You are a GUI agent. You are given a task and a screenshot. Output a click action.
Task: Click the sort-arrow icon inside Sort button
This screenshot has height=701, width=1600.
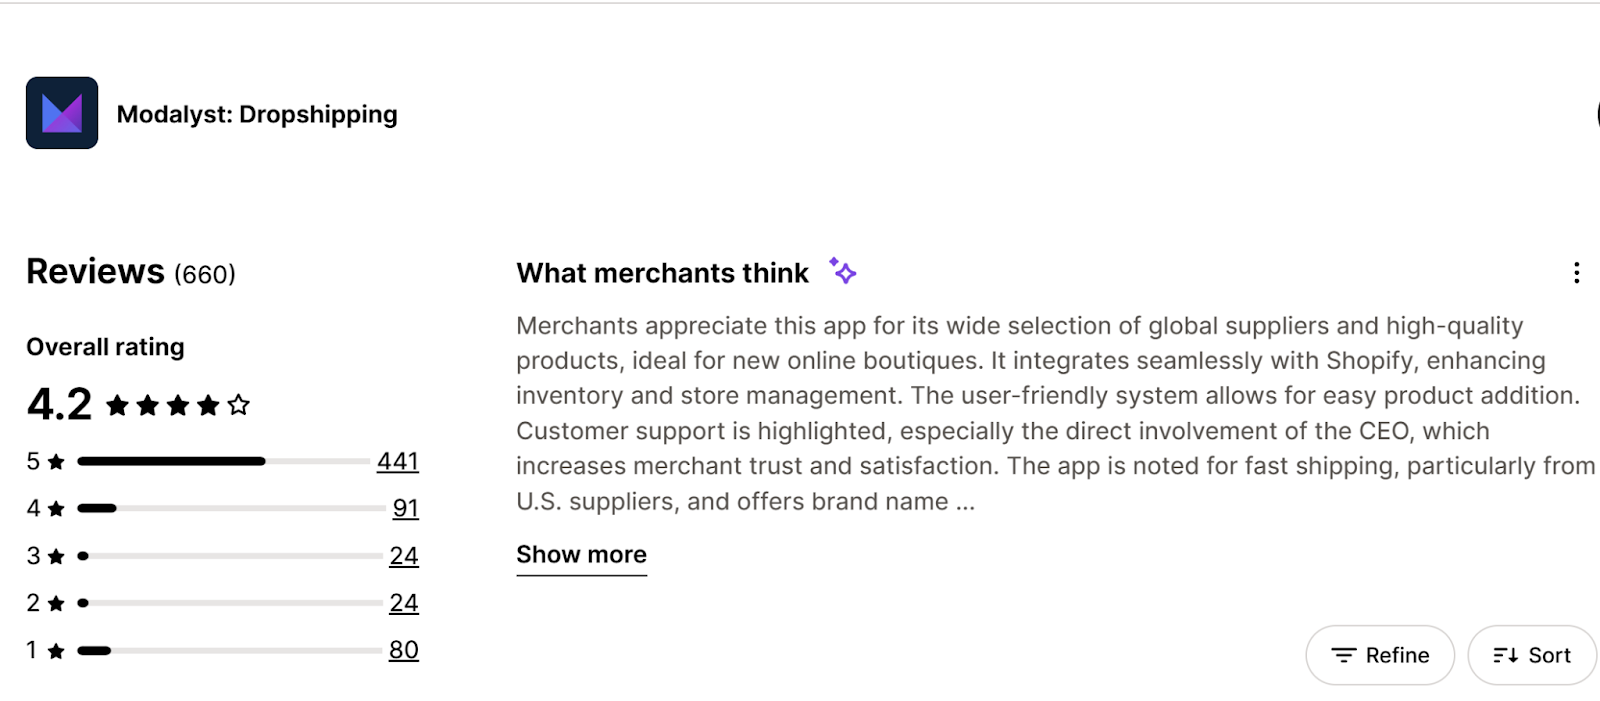(x=1505, y=655)
